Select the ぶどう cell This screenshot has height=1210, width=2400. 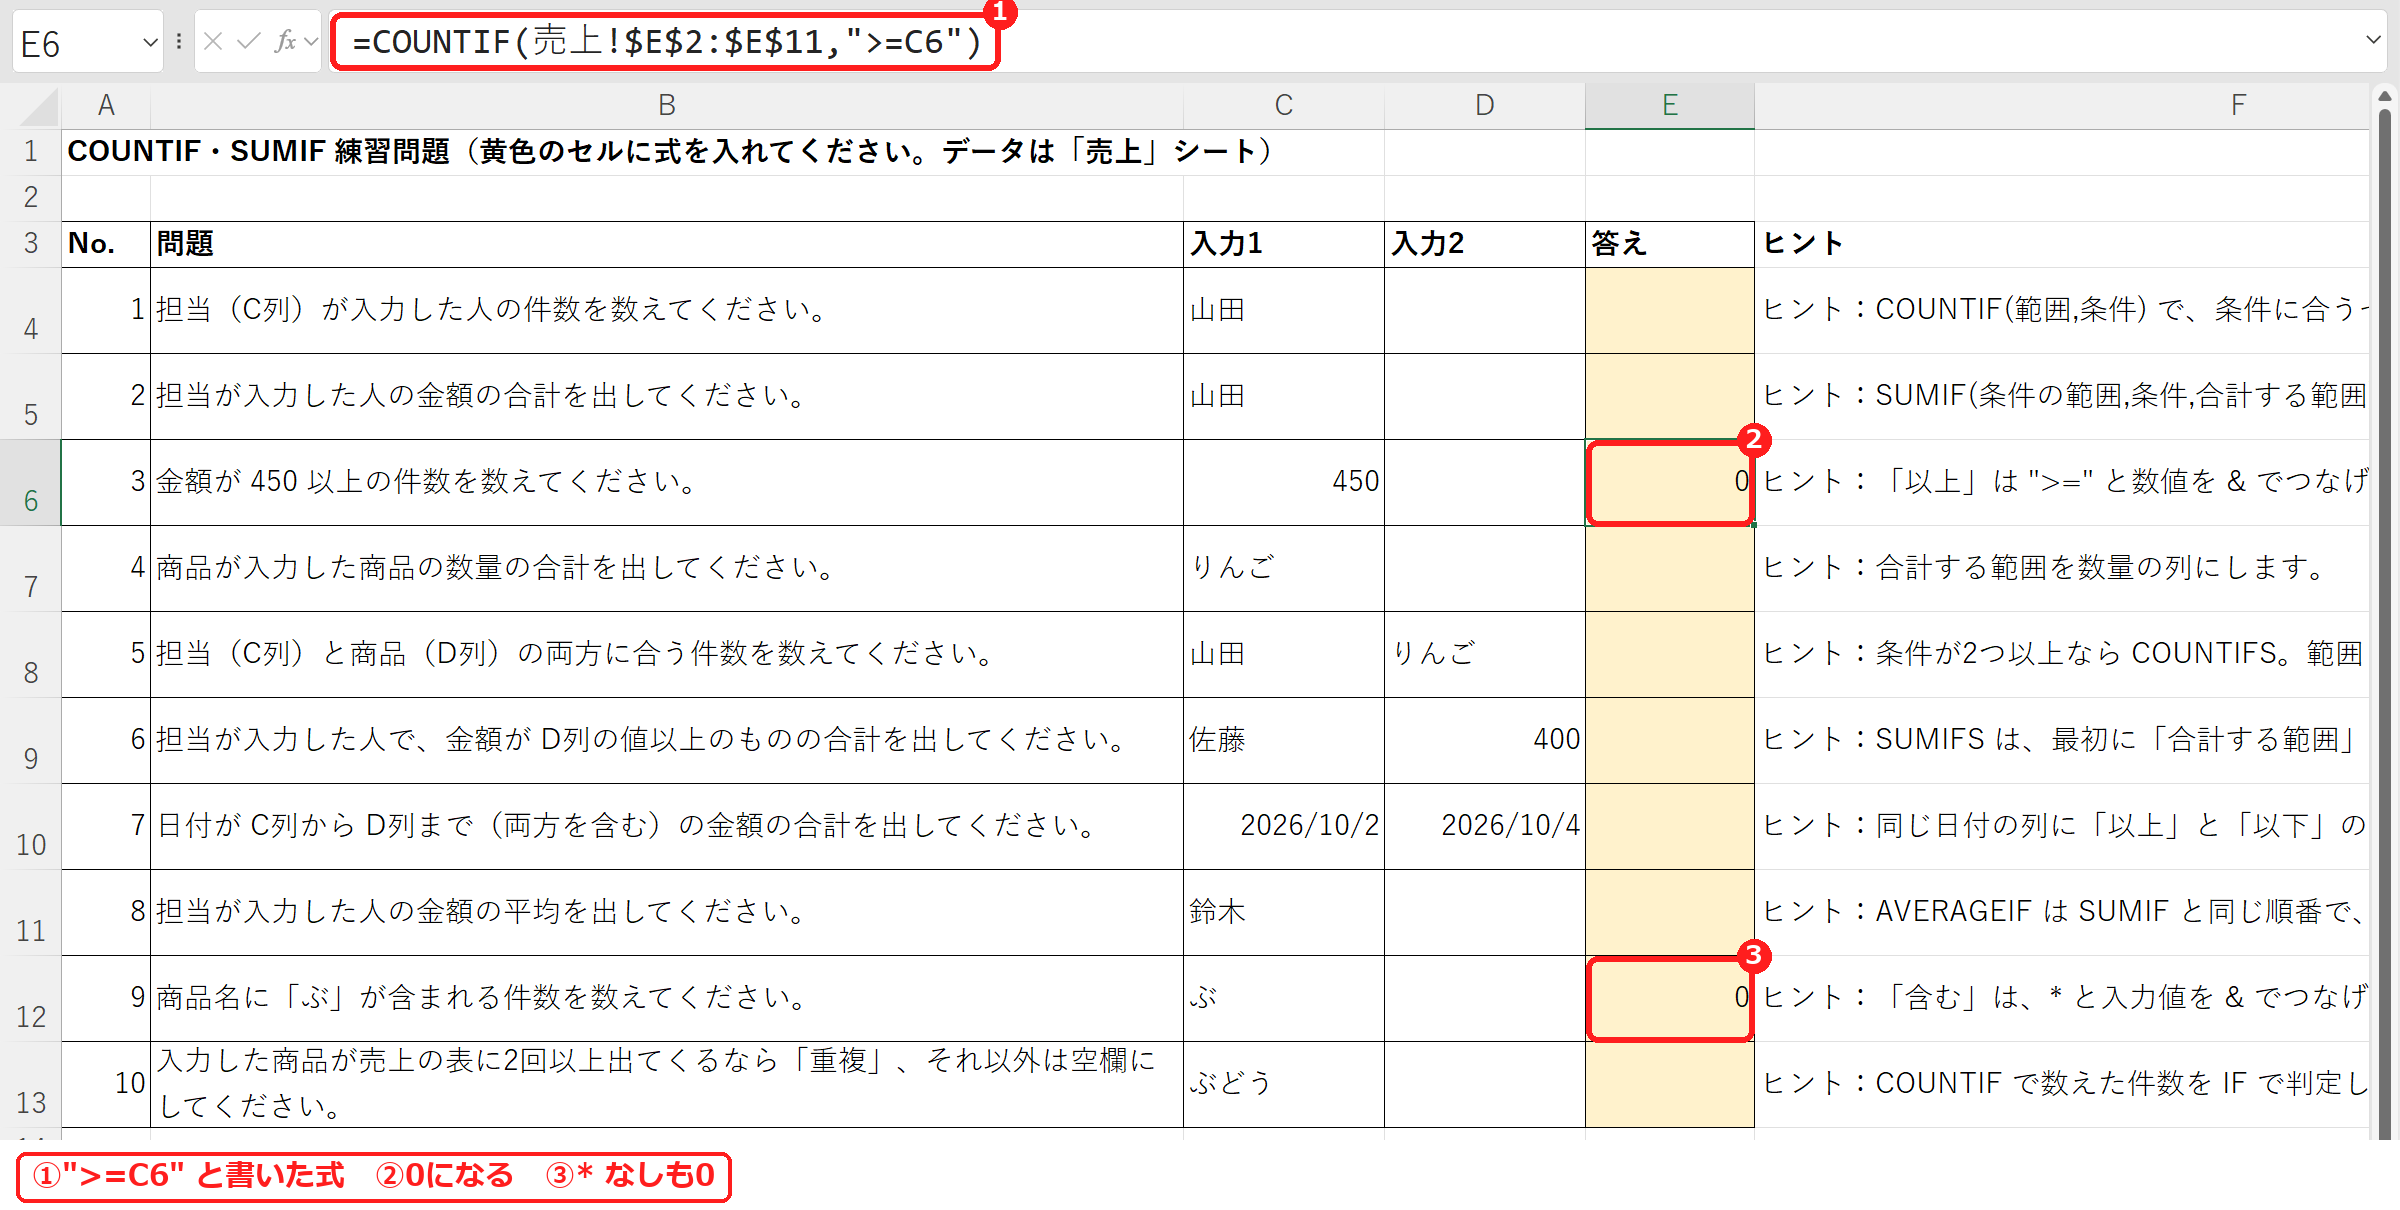pos(1284,1085)
